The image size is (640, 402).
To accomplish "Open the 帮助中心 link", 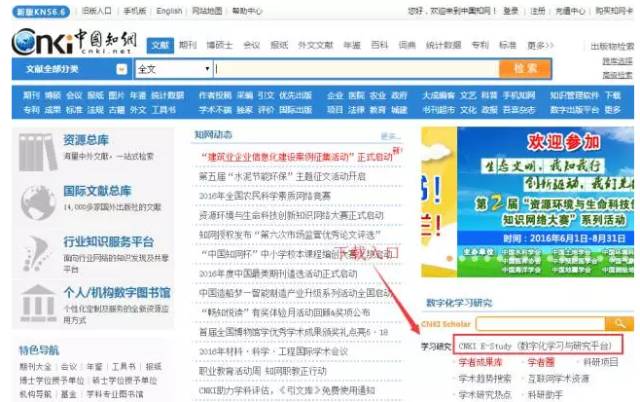I will click(247, 11).
